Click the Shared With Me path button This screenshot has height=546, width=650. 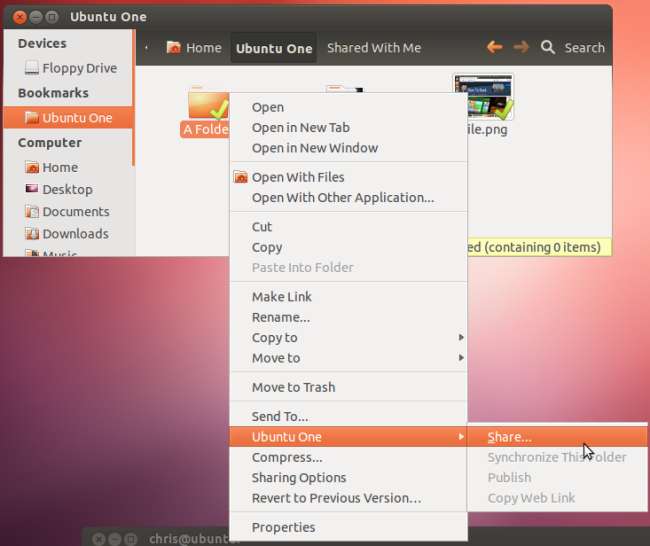point(374,48)
